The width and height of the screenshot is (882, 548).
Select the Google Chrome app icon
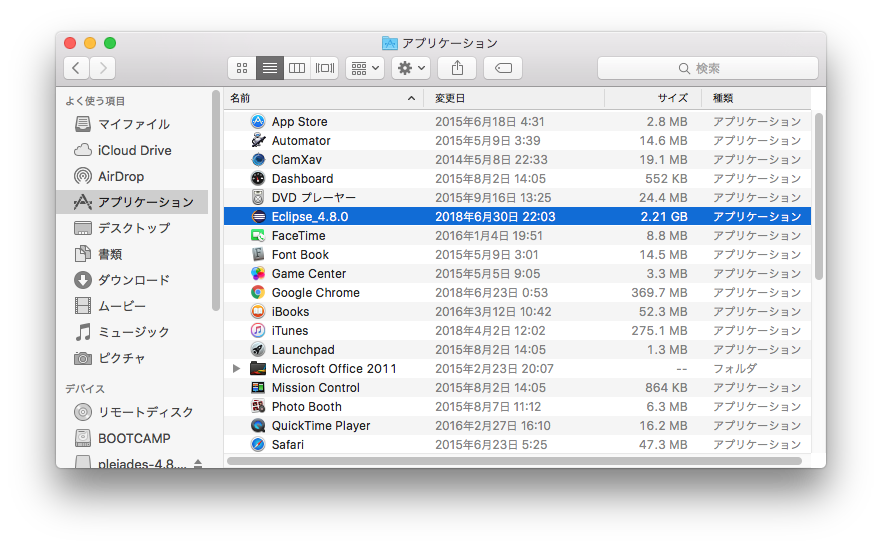(x=258, y=293)
